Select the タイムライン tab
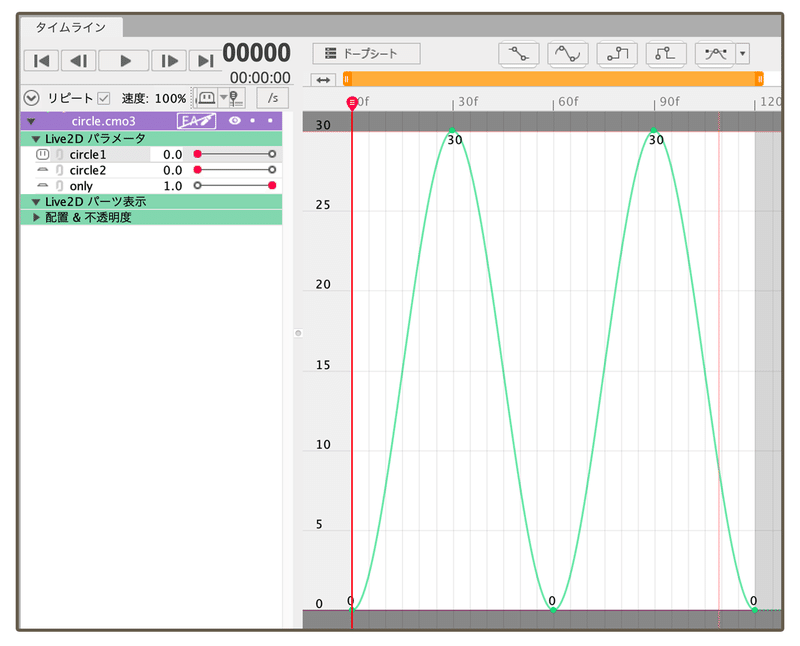This screenshot has height=646, width=800. pos(71,27)
